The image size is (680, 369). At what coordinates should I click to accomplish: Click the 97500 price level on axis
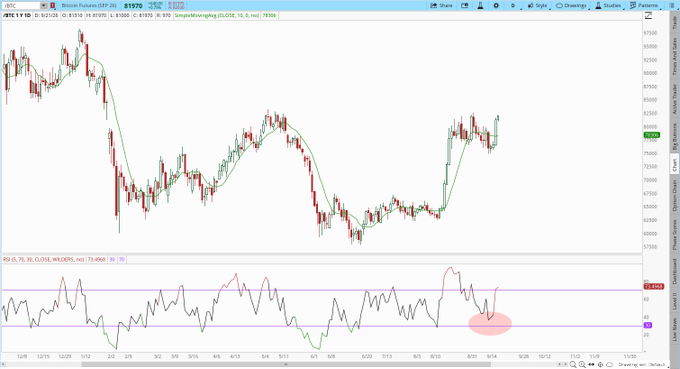click(x=650, y=33)
